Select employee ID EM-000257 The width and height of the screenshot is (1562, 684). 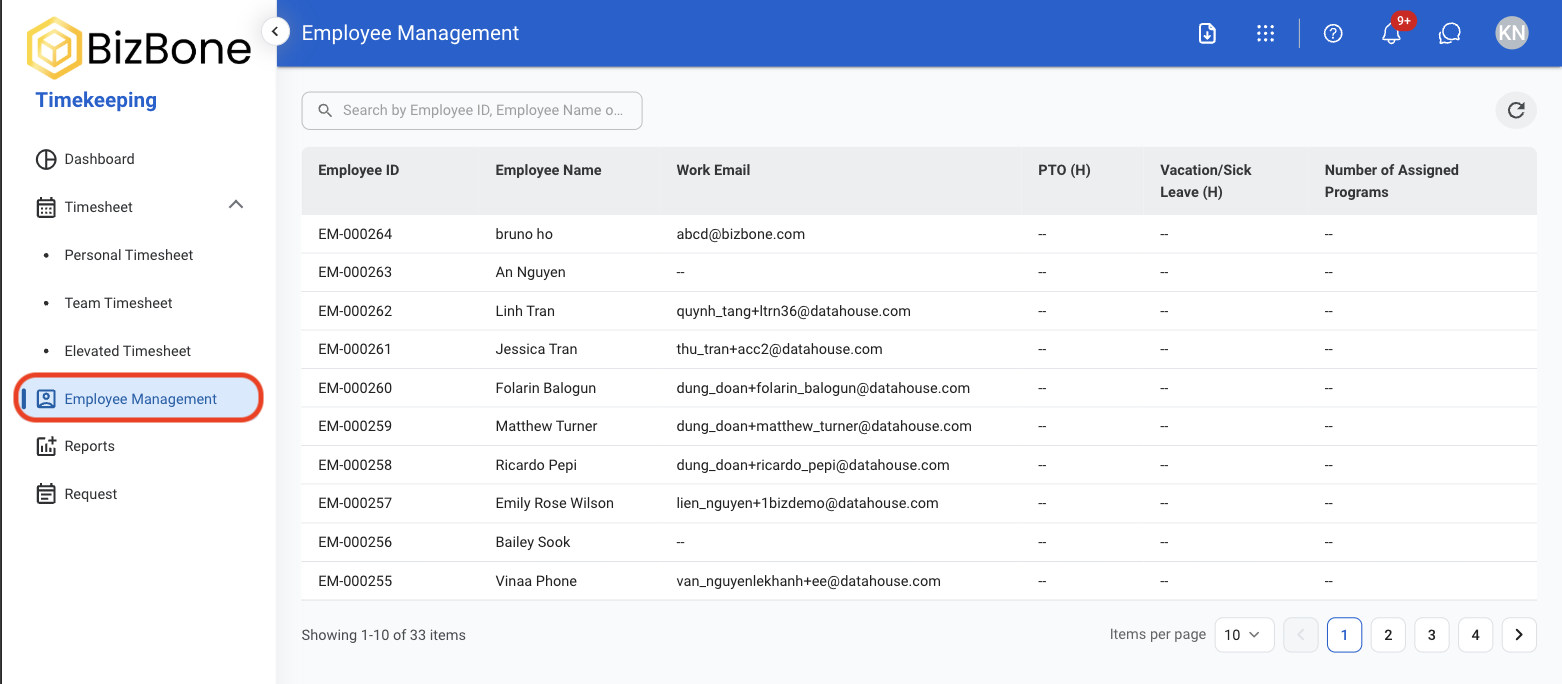pyautogui.click(x=355, y=503)
